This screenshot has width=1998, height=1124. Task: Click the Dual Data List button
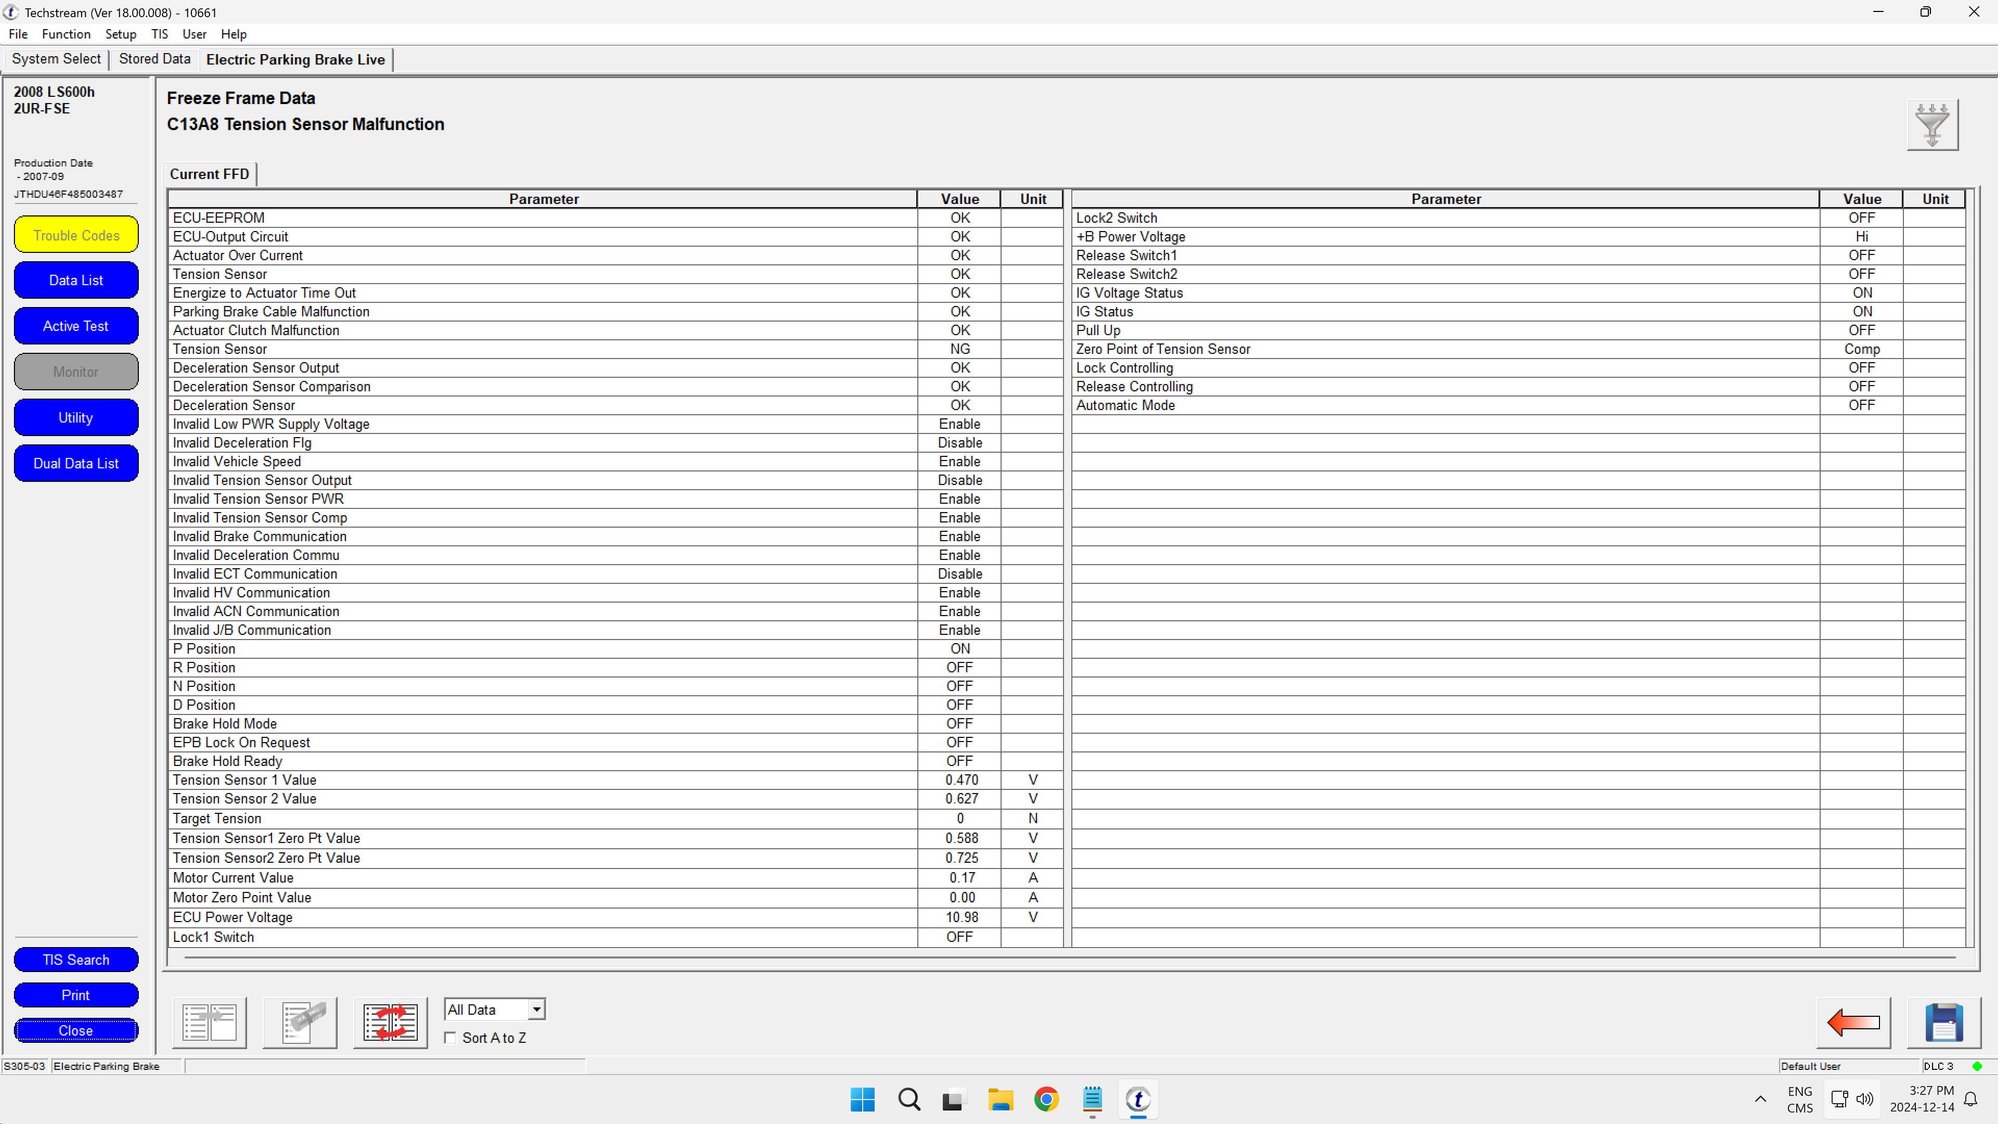[x=76, y=464]
